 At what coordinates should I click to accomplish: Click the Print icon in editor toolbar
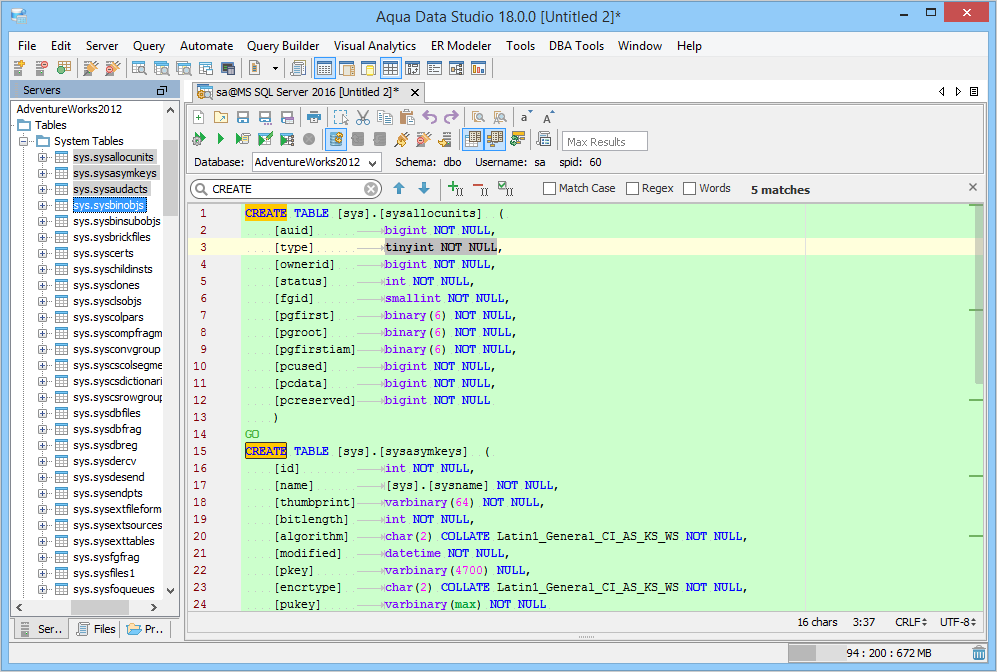coord(313,117)
